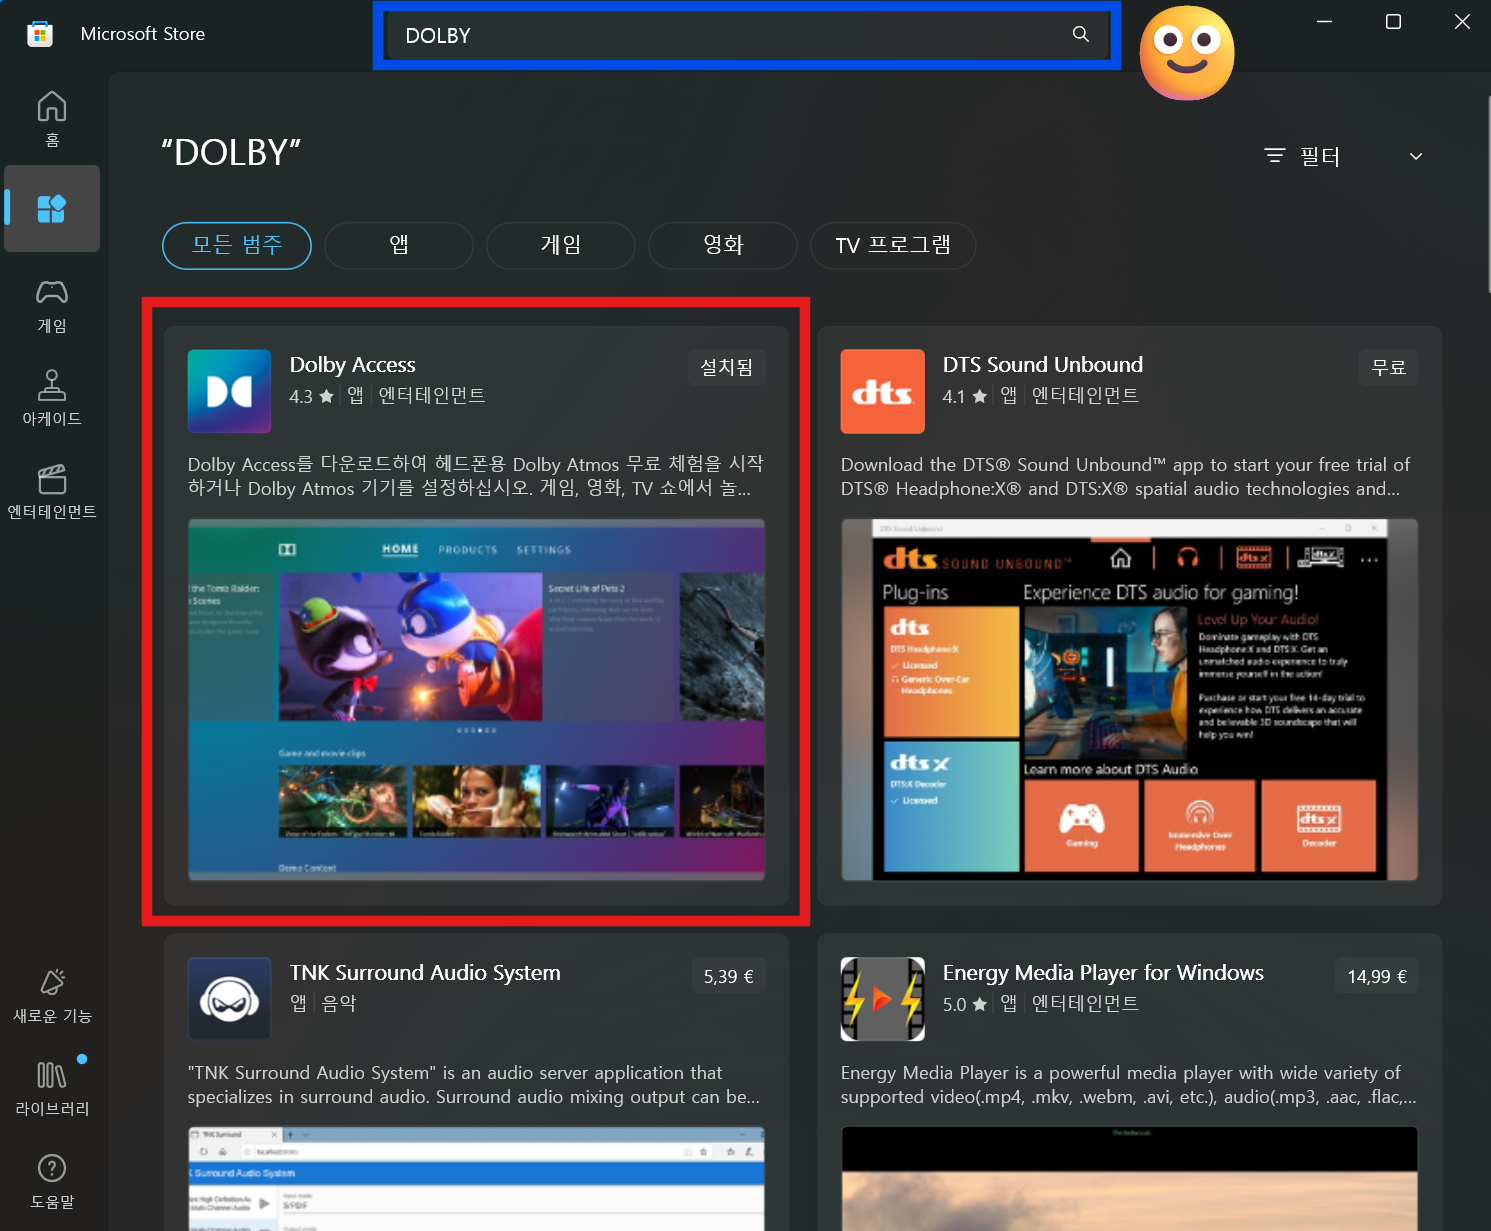Image resolution: width=1491 pixels, height=1231 pixels.
Task: Click the 14,99 € price button
Action: point(1377,976)
